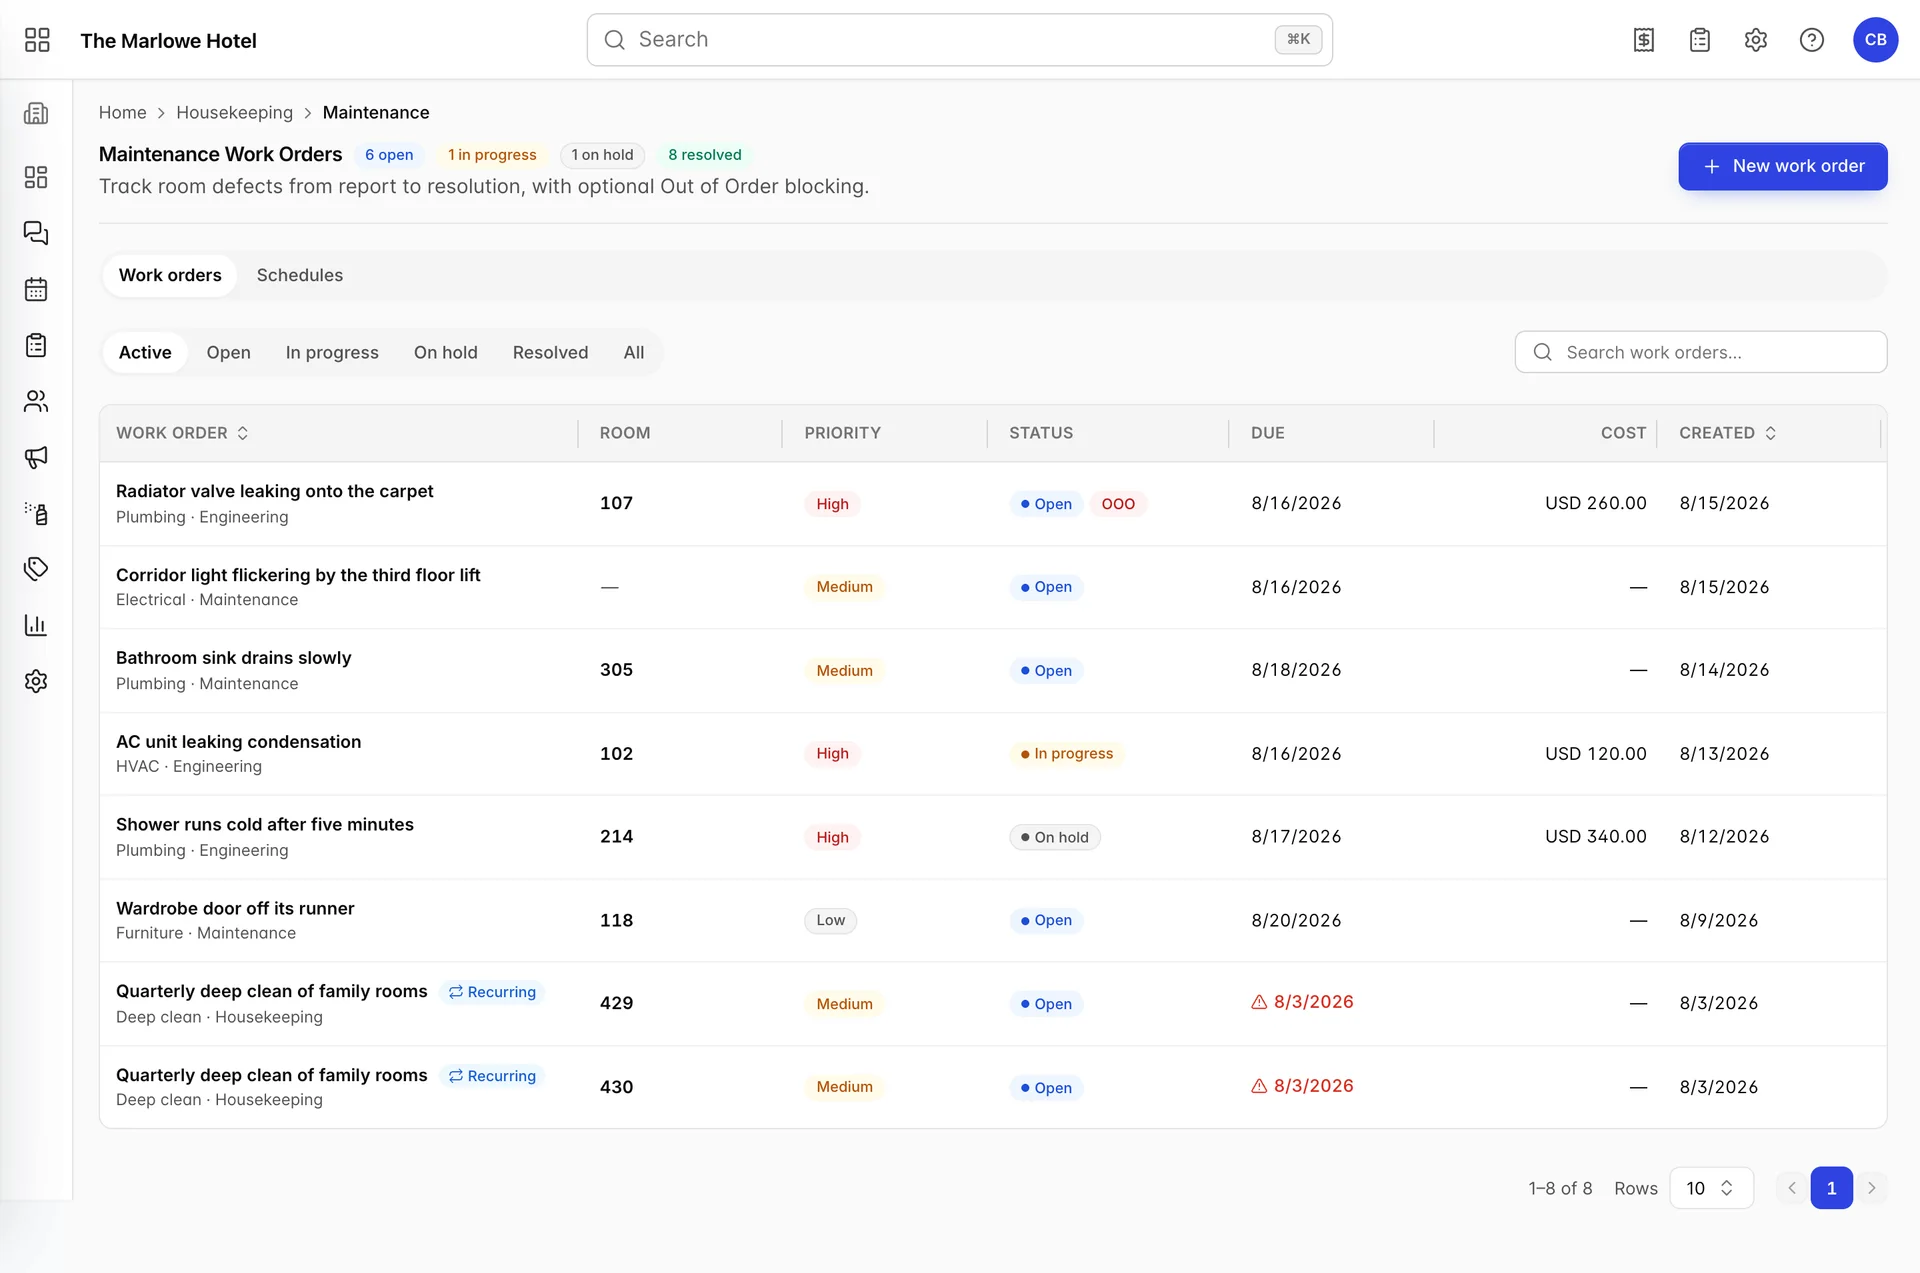The width and height of the screenshot is (1920, 1273).
Task: Click the Status column header
Action: pos(1040,433)
